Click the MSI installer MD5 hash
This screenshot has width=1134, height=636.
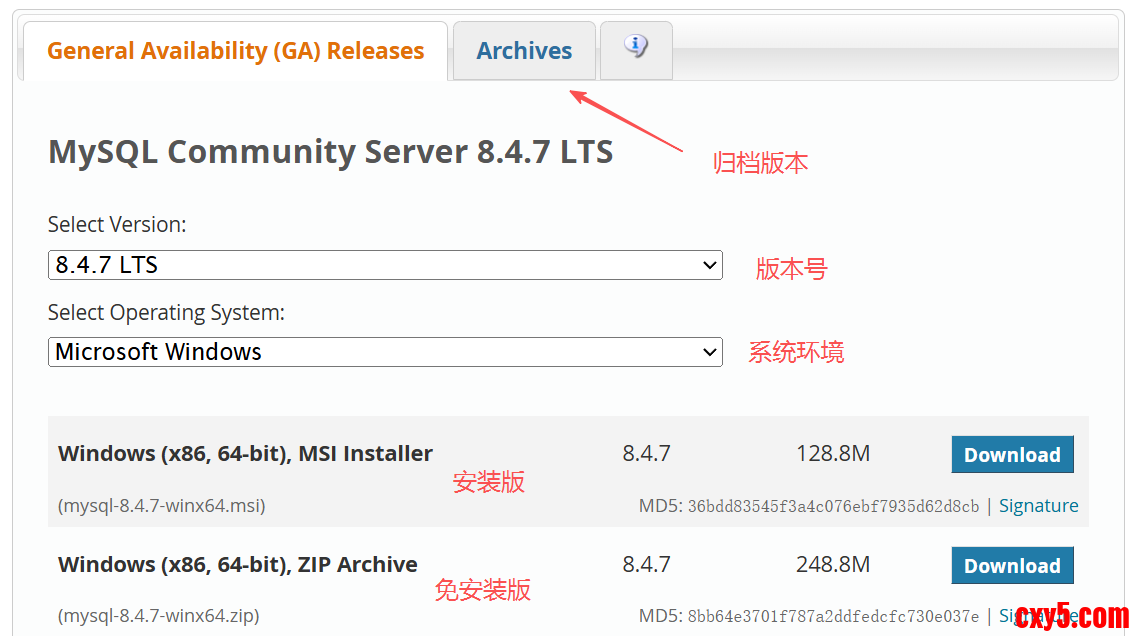click(x=833, y=507)
